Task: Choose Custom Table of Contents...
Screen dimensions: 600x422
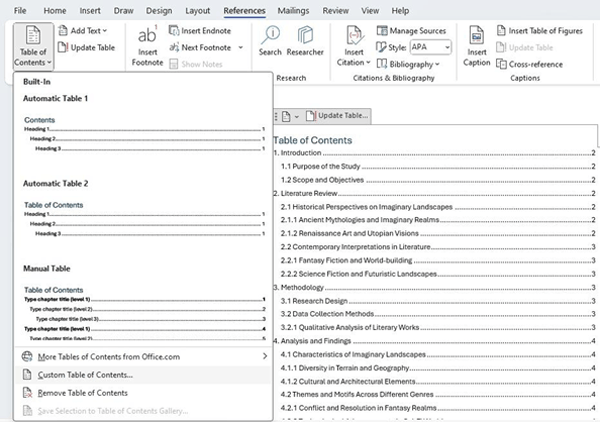Action: click(x=143, y=375)
